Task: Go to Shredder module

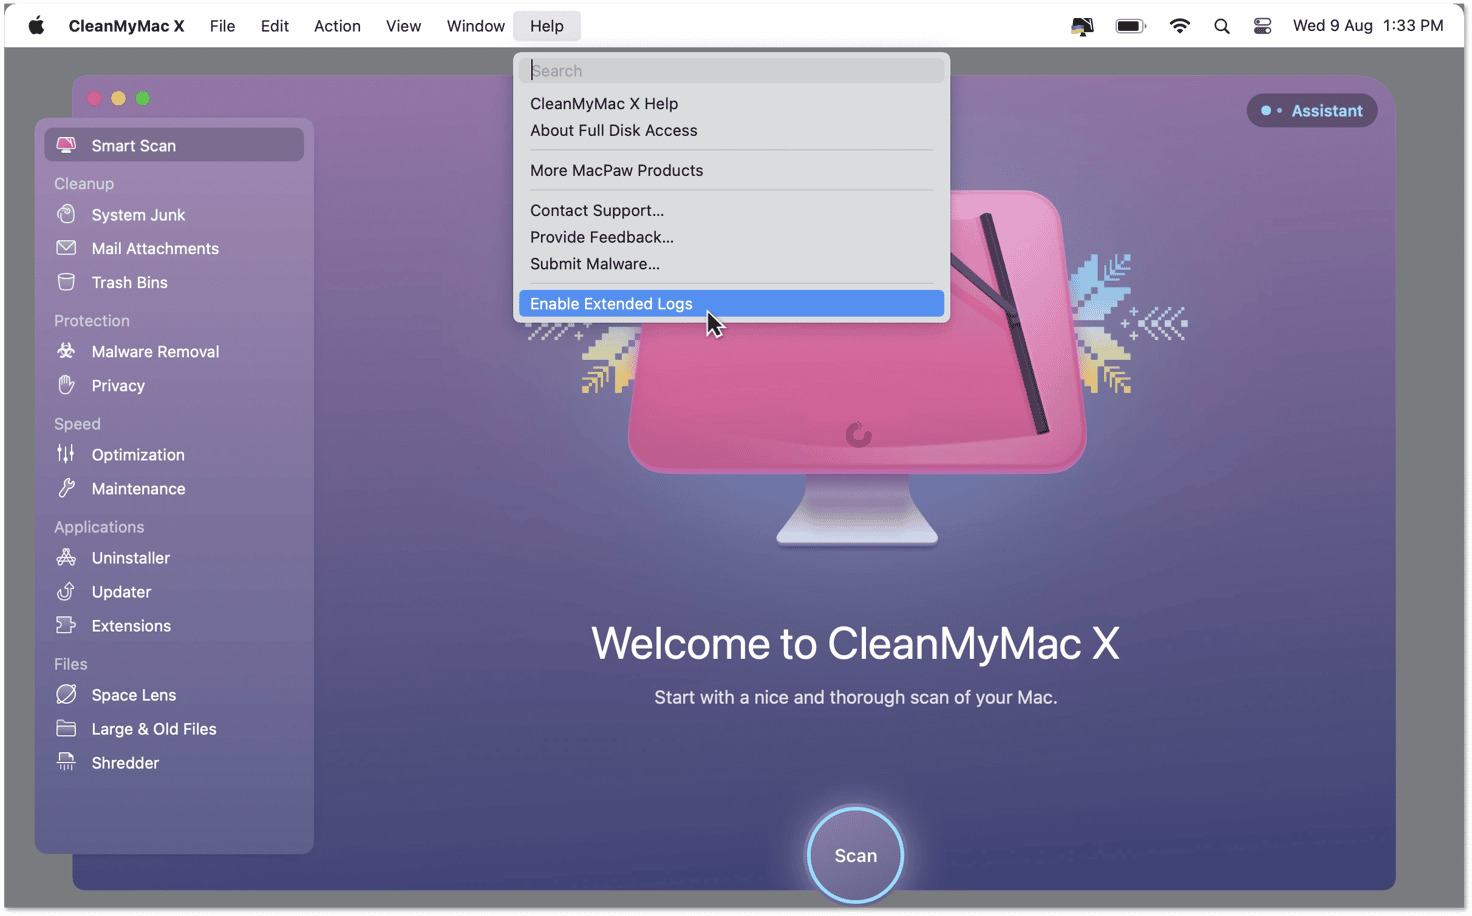Action: pyautogui.click(x=174, y=762)
